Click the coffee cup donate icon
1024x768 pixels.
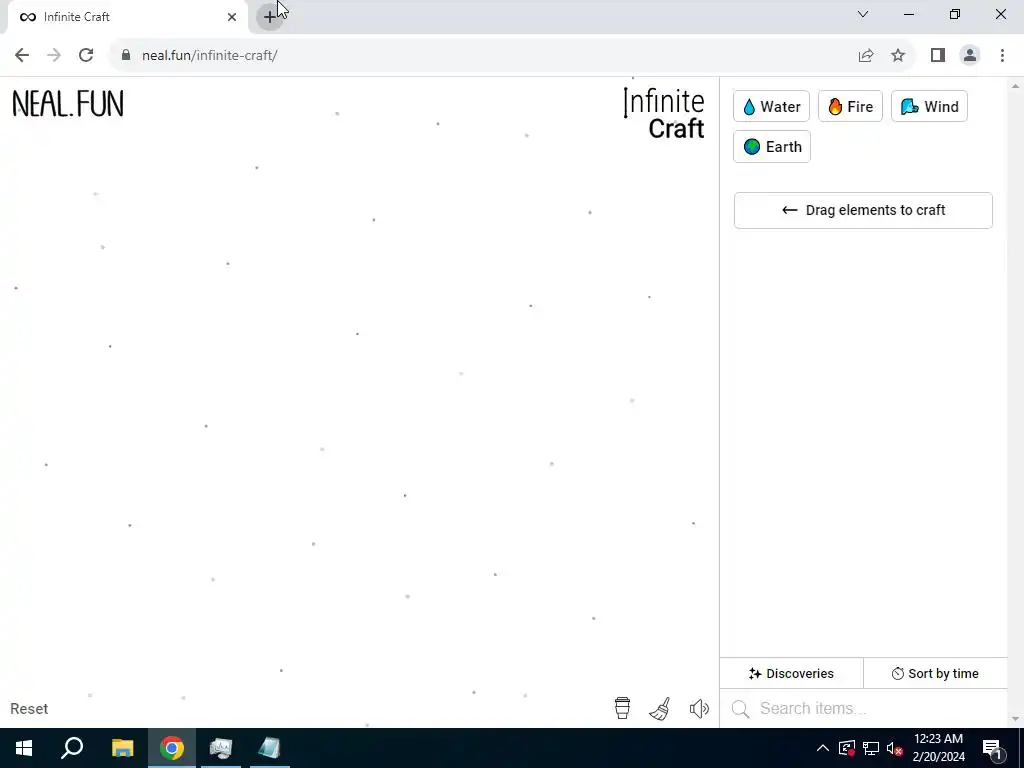click(622, 708)
